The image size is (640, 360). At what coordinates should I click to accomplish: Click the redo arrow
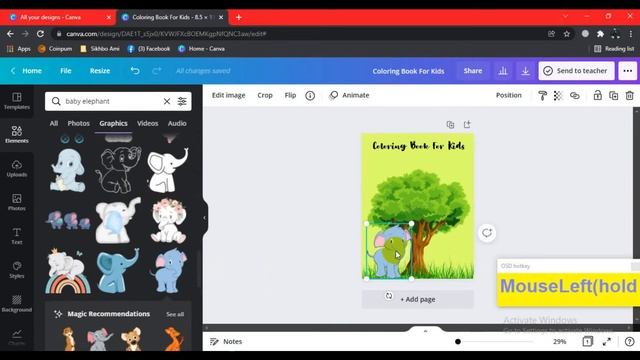(x=156, y=71)
